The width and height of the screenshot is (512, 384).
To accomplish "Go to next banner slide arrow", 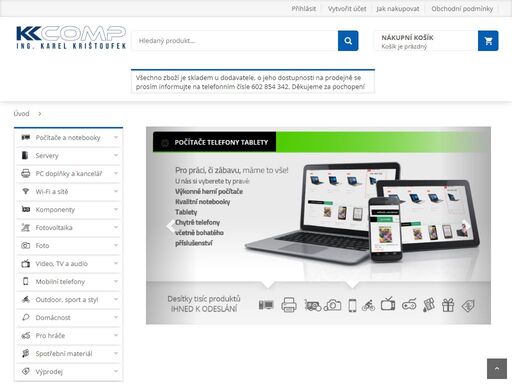I will tap(467, 226).
